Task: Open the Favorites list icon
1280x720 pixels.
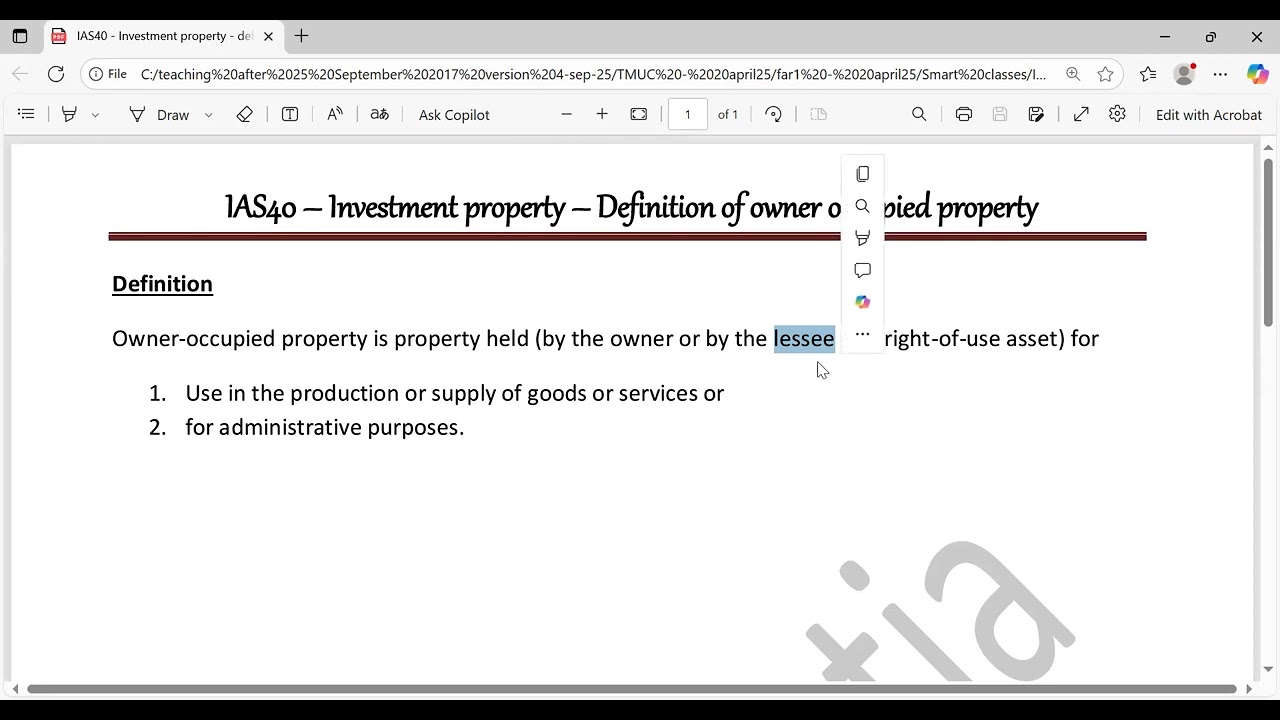Action: pos(1148,74)
